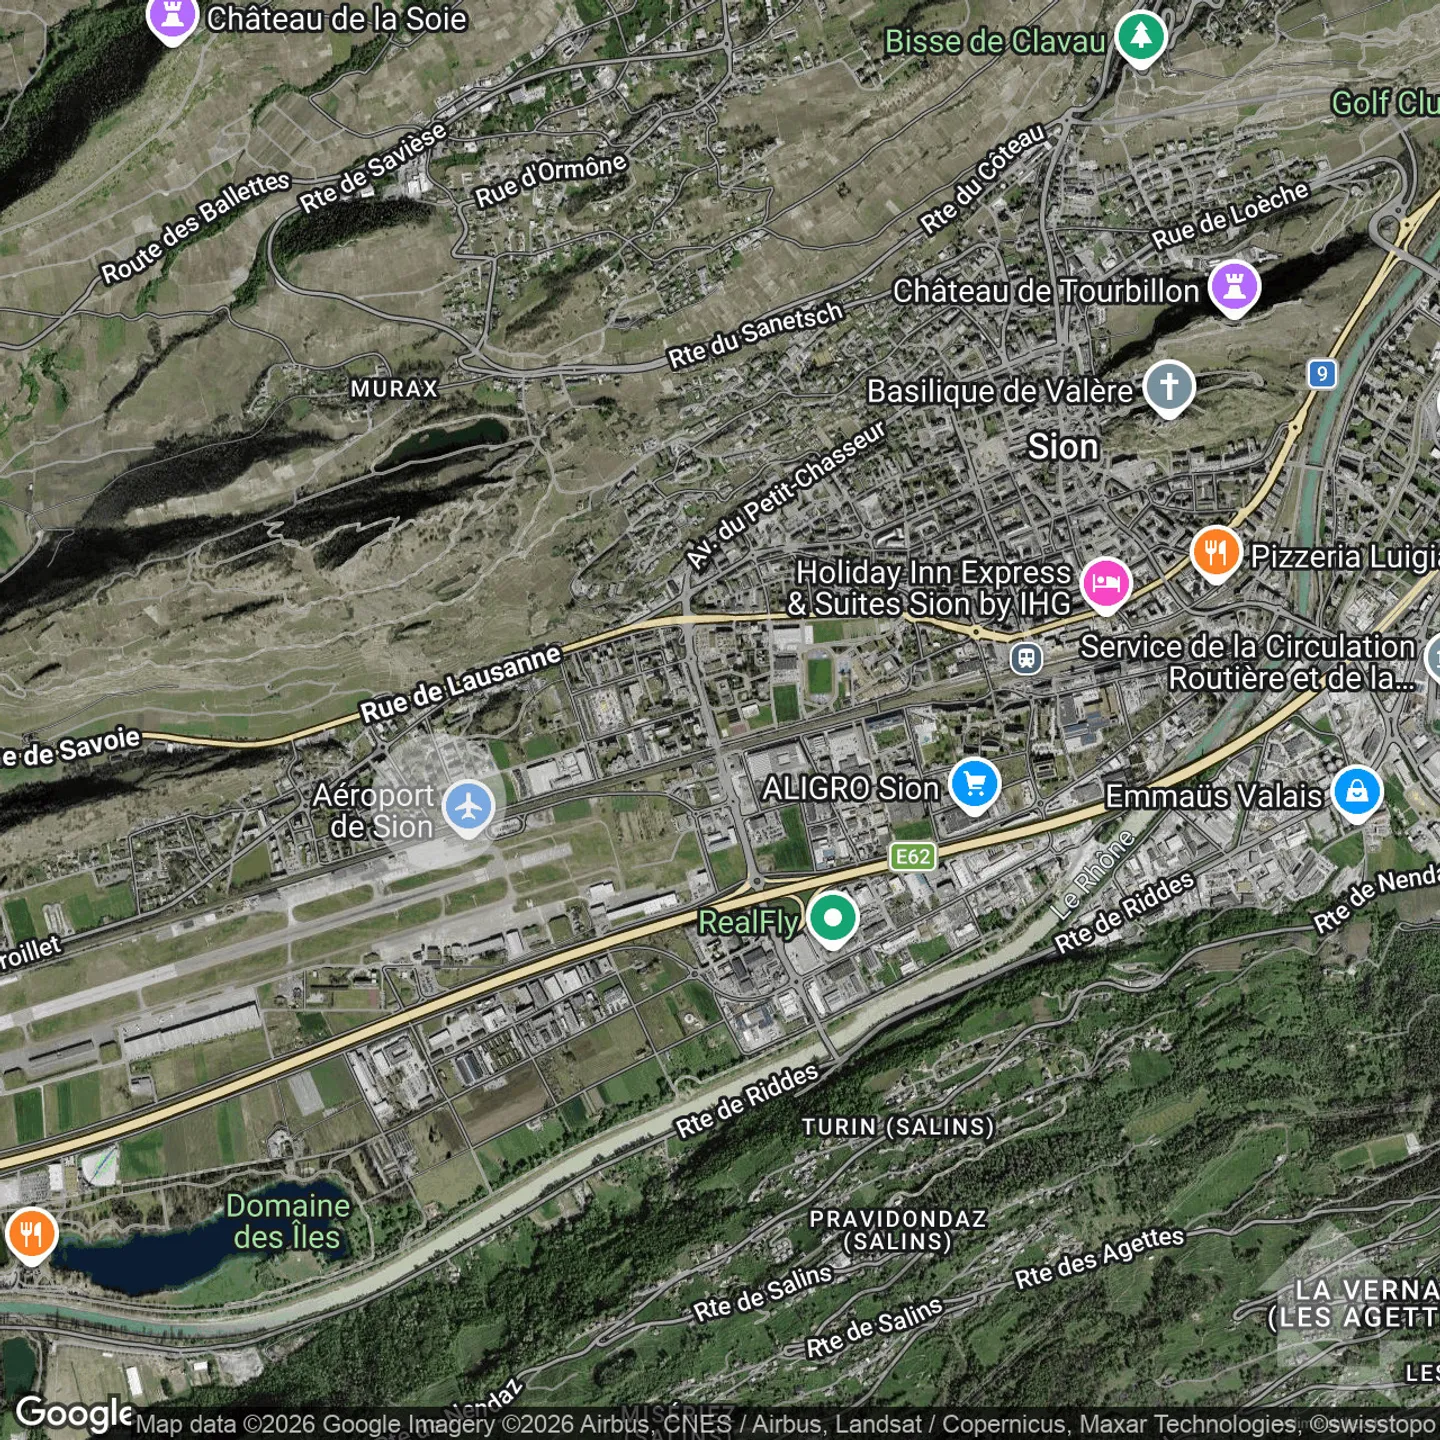The image size is (1440, 1440).
Task: Click the Route des Ballettes road label
Action: click(x=196, y=228)
